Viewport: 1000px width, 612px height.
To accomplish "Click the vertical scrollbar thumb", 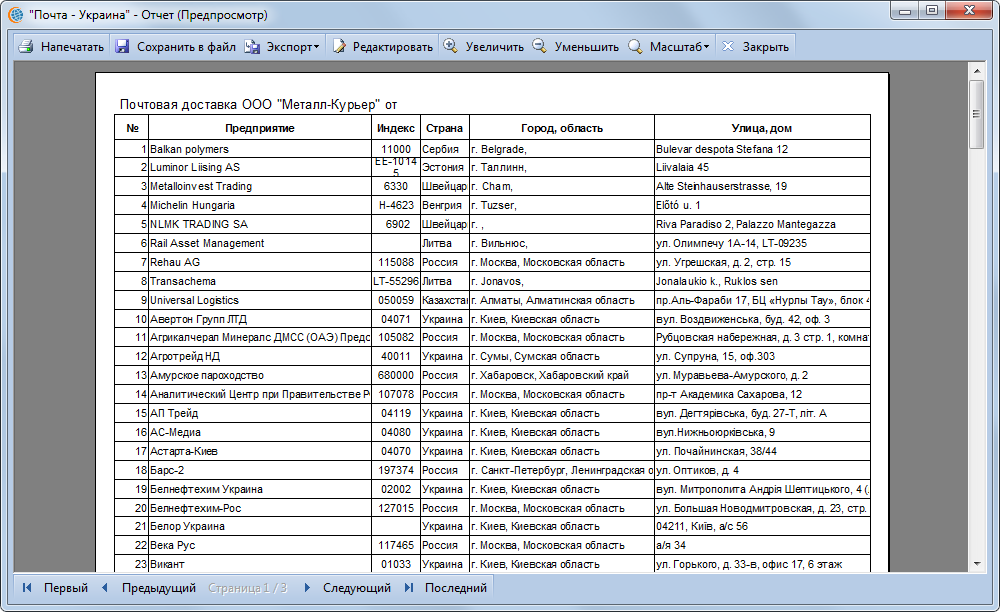I will click(976, 114).
